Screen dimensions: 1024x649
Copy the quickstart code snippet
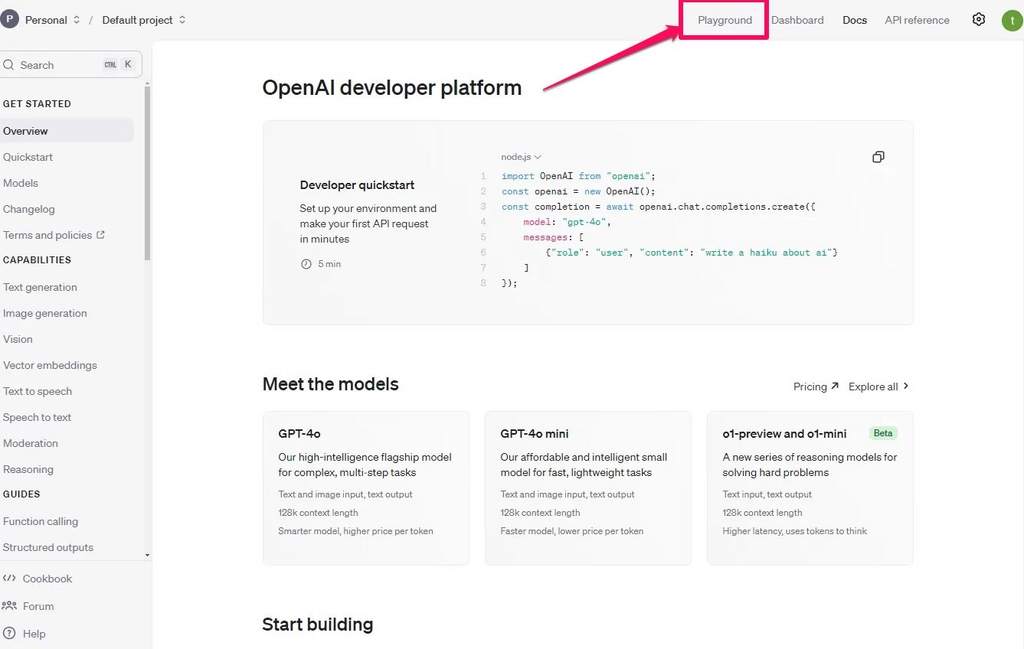878,157
